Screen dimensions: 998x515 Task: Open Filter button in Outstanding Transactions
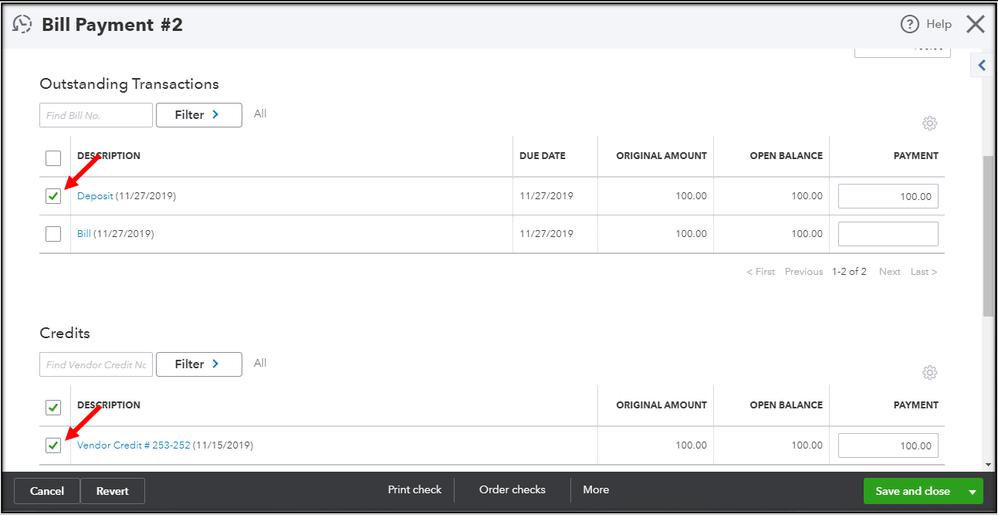pyautogui.click(x=199, y=115)
